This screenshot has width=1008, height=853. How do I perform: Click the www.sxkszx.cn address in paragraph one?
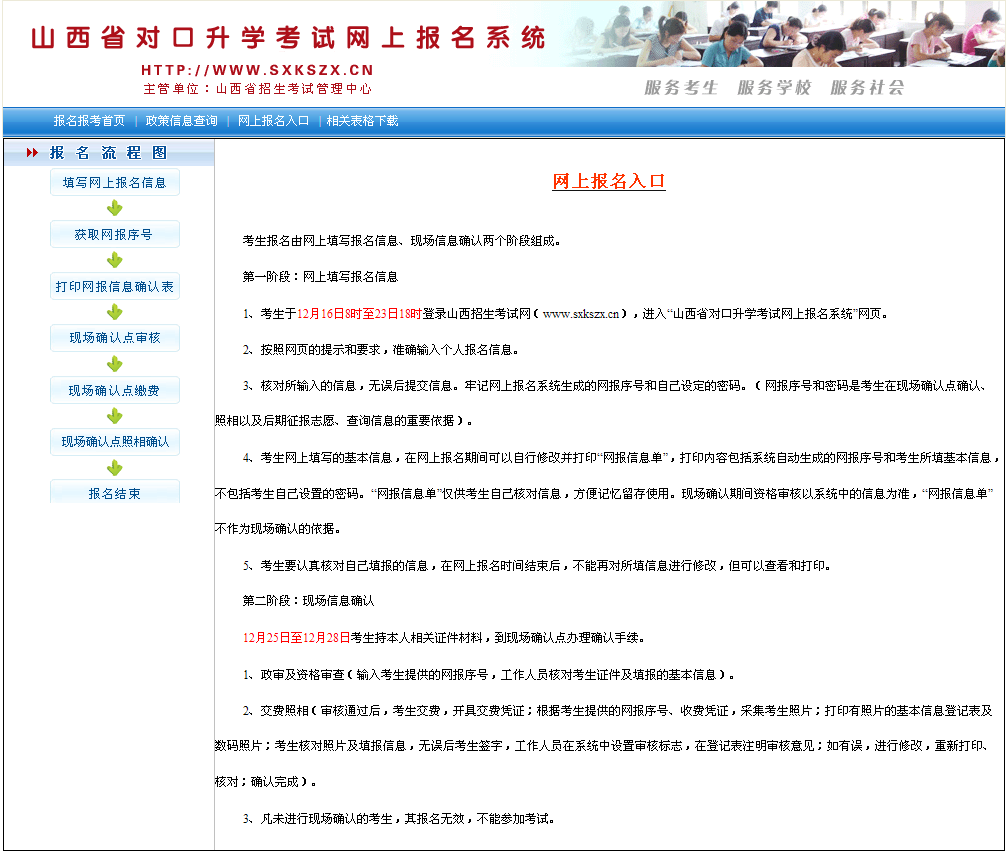(x=581, y=313)
